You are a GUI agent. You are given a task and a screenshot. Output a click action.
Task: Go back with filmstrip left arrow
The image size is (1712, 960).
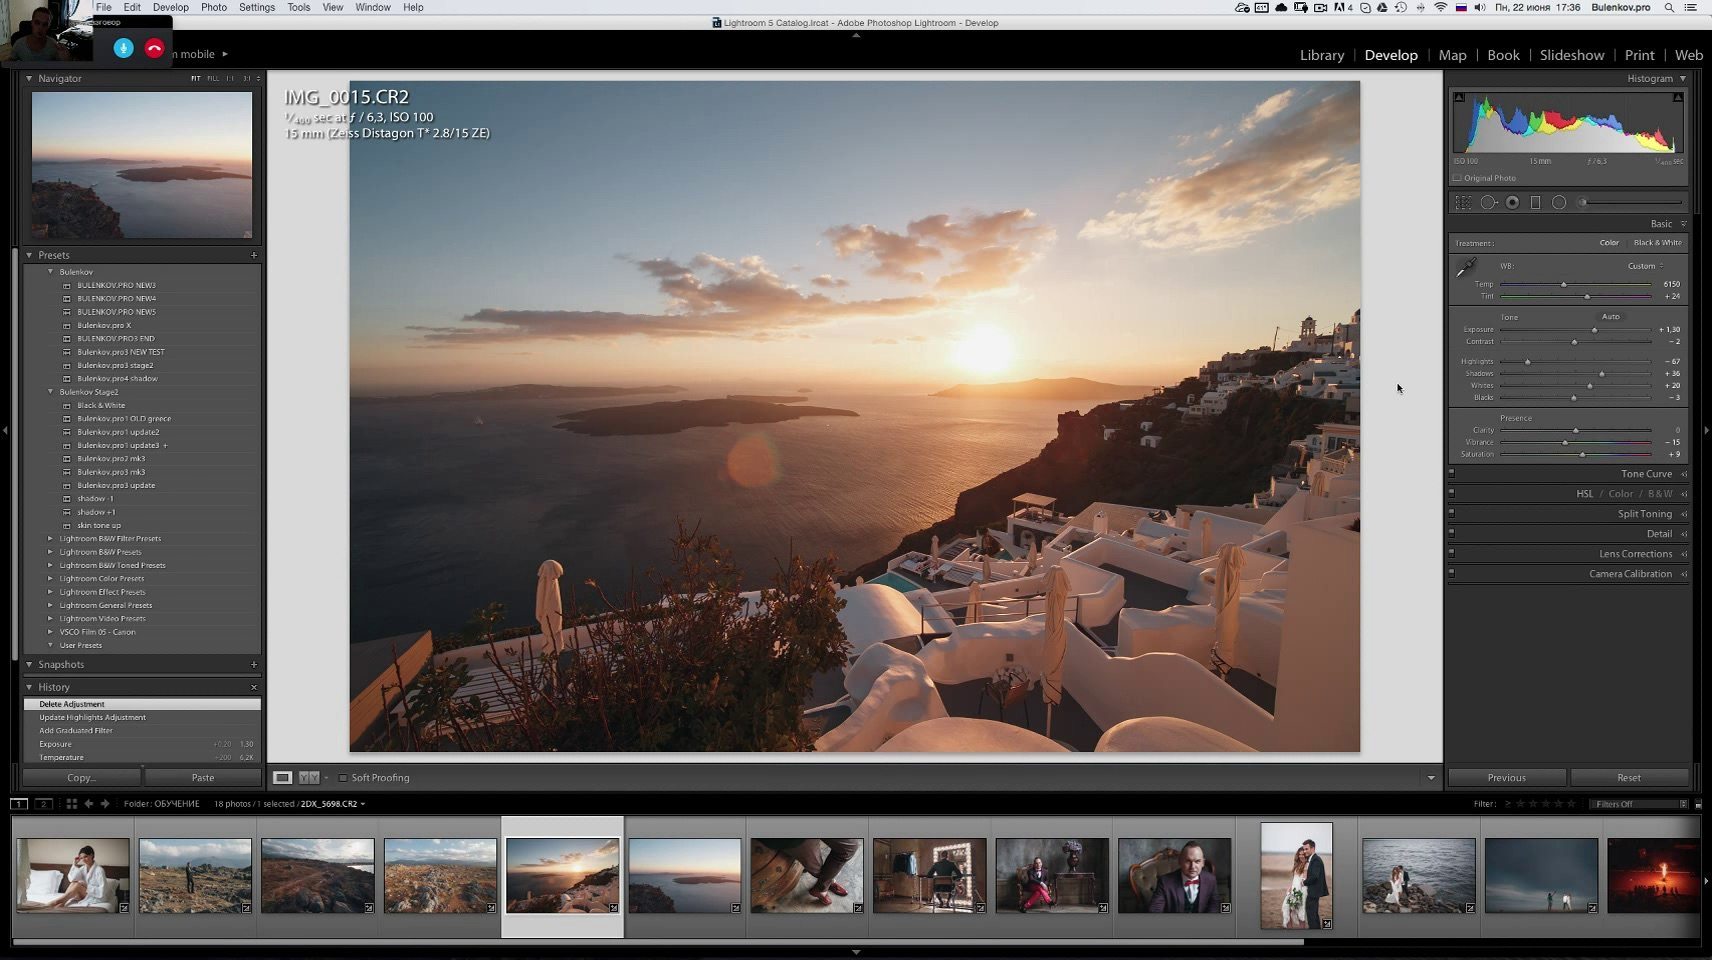(89, 804)
